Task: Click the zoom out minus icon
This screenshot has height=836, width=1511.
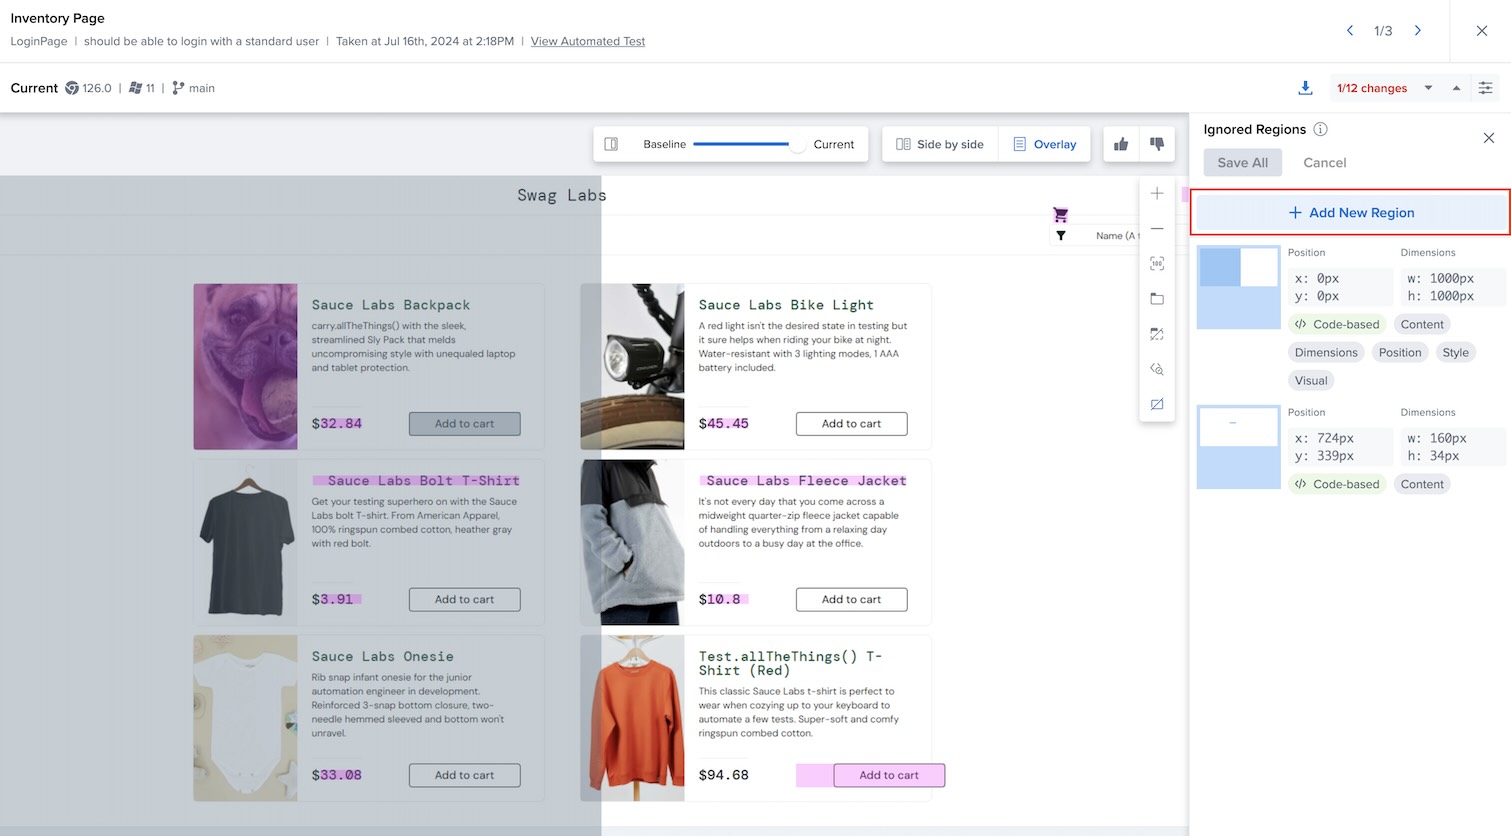Action: click(x=1157, y=229)
